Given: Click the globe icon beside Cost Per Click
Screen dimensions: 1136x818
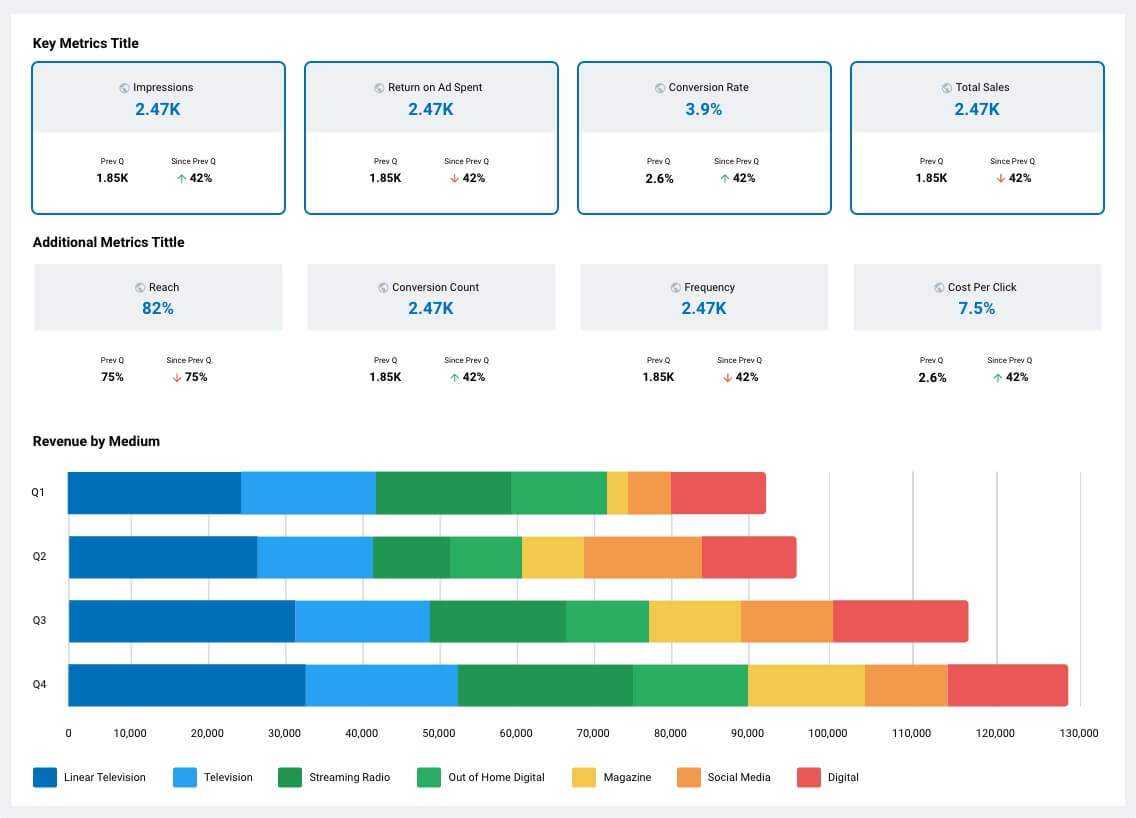Looking at the screenshot, I should coord(939,288).
